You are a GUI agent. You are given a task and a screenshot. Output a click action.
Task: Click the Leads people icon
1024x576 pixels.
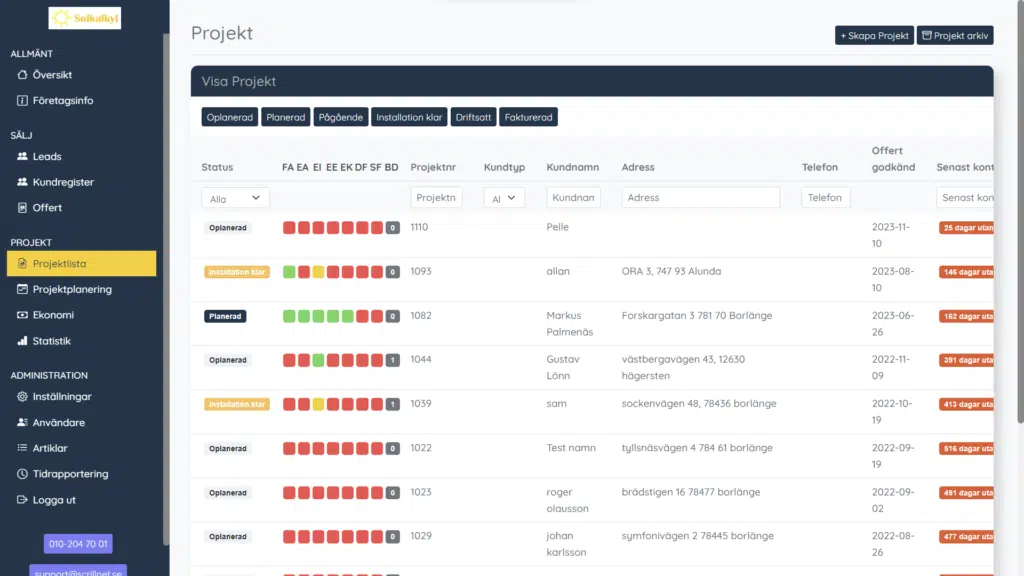[22, 156]
